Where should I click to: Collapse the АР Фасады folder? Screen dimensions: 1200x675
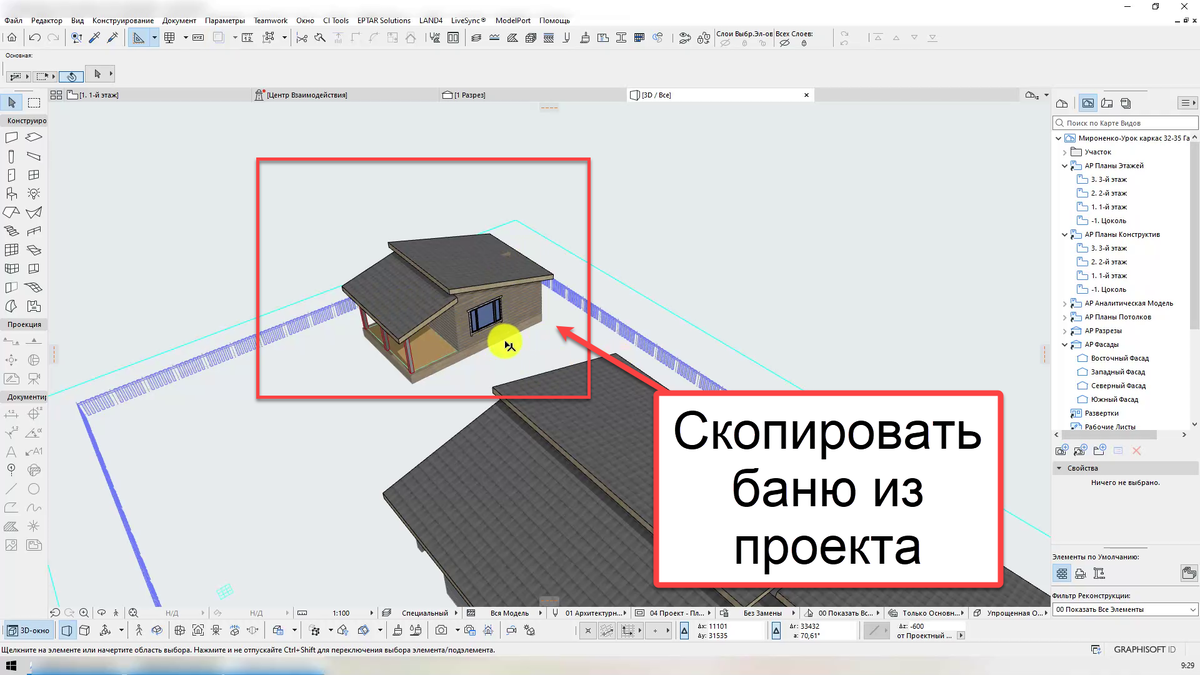(1064, 344)
